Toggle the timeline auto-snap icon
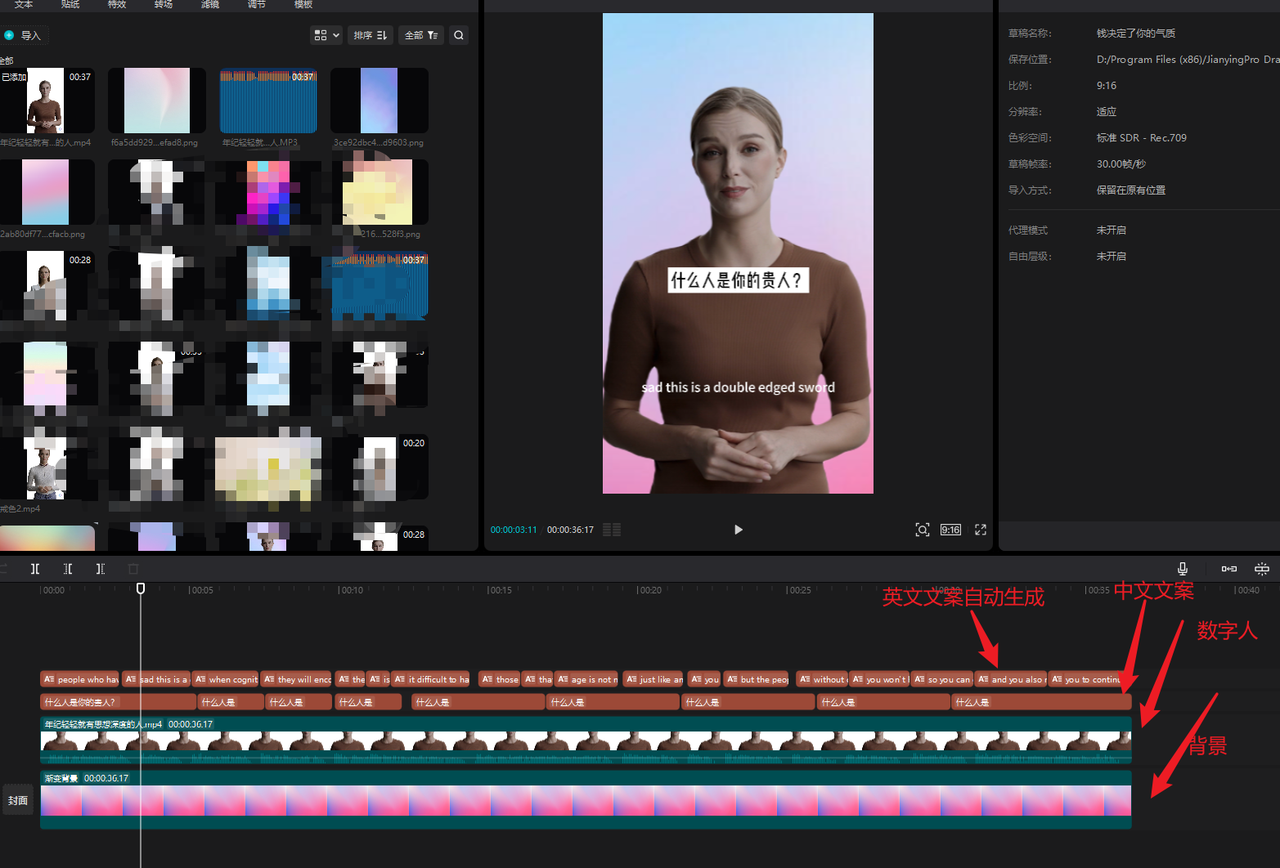This screenshot has height=868, width=1280. click(1261, 568)
